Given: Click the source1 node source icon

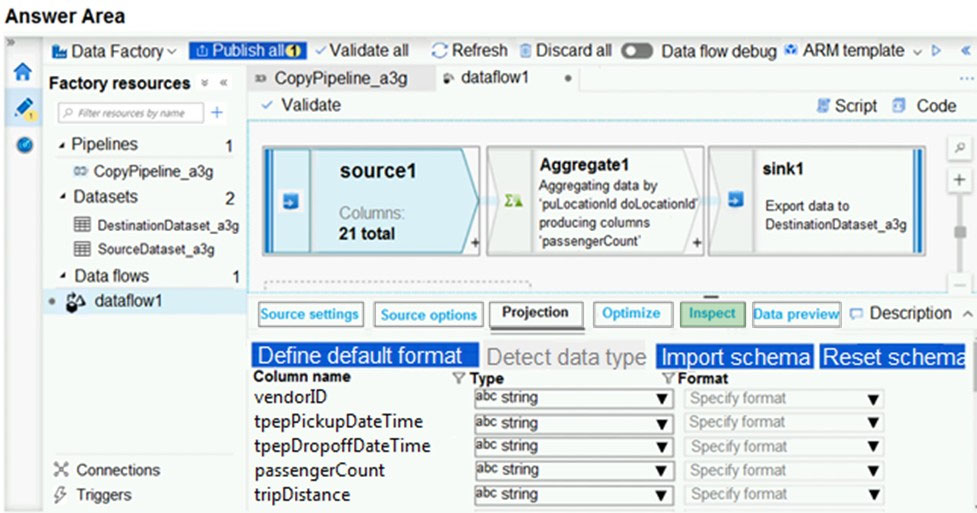Looking at the screenshot, I should [290, 201].
